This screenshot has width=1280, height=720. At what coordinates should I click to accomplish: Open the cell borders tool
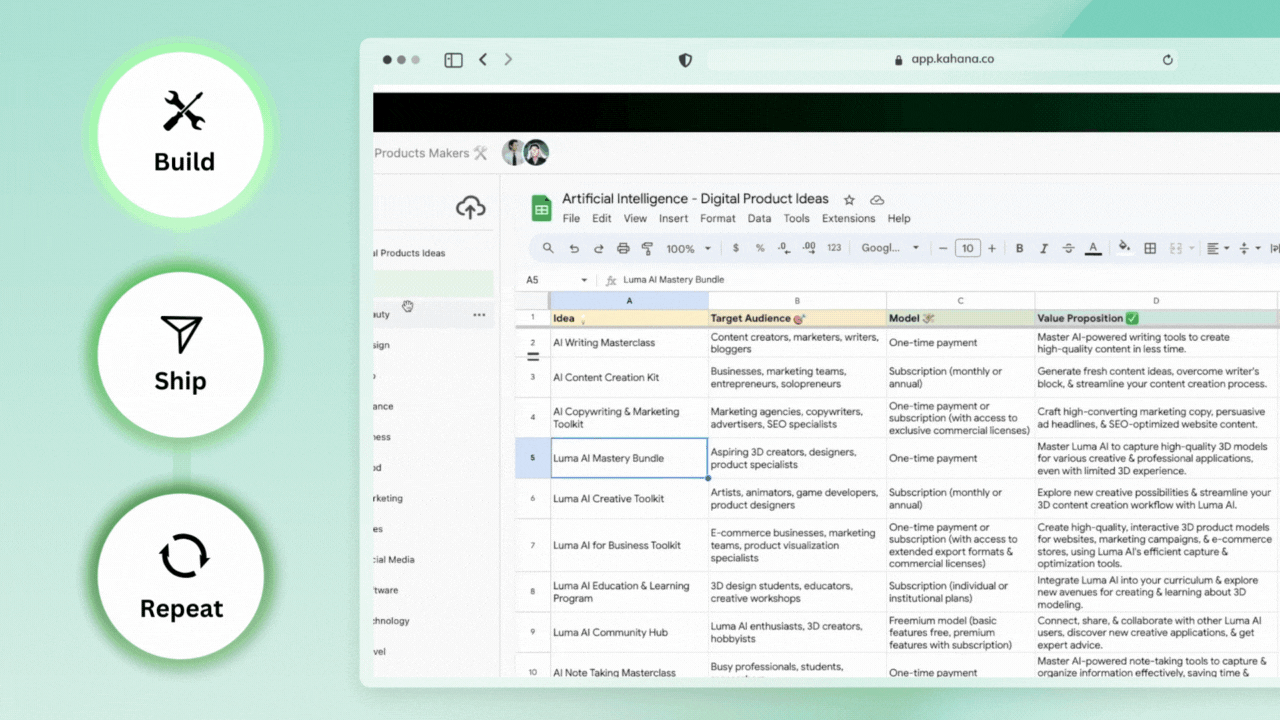(x=1150, y=248)
